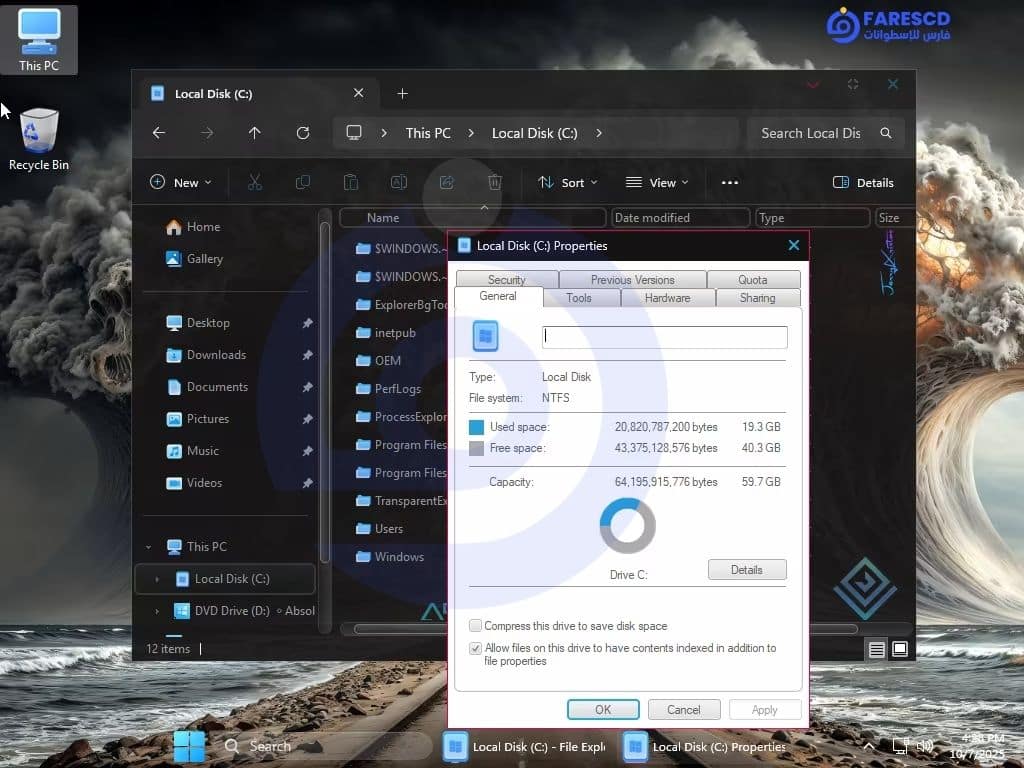The height and width of the screenshot is (768, 1024).
Task: Switch to large icons view layout
Action: click(x=899, y=649)
